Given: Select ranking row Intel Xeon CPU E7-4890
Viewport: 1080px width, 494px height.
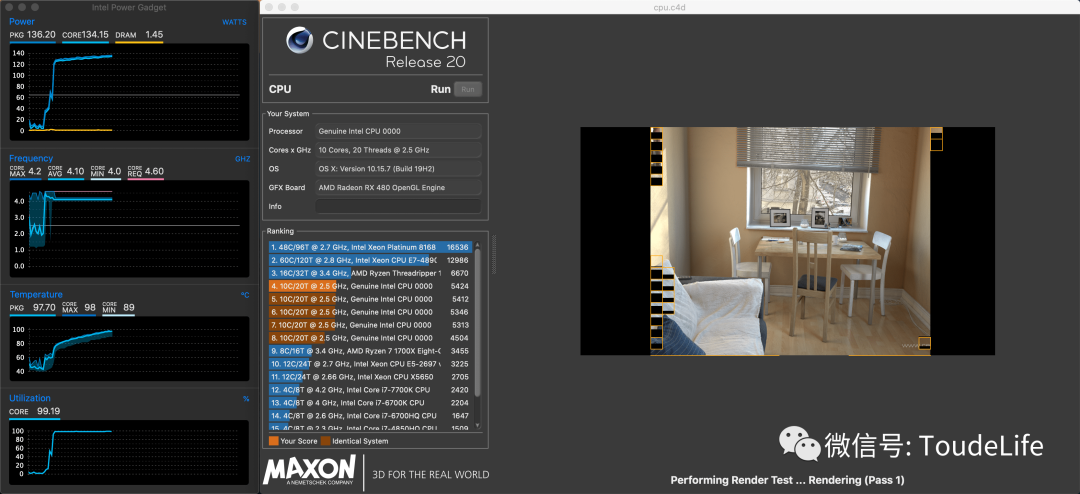Looking at the screenshot, I should 371,260.
